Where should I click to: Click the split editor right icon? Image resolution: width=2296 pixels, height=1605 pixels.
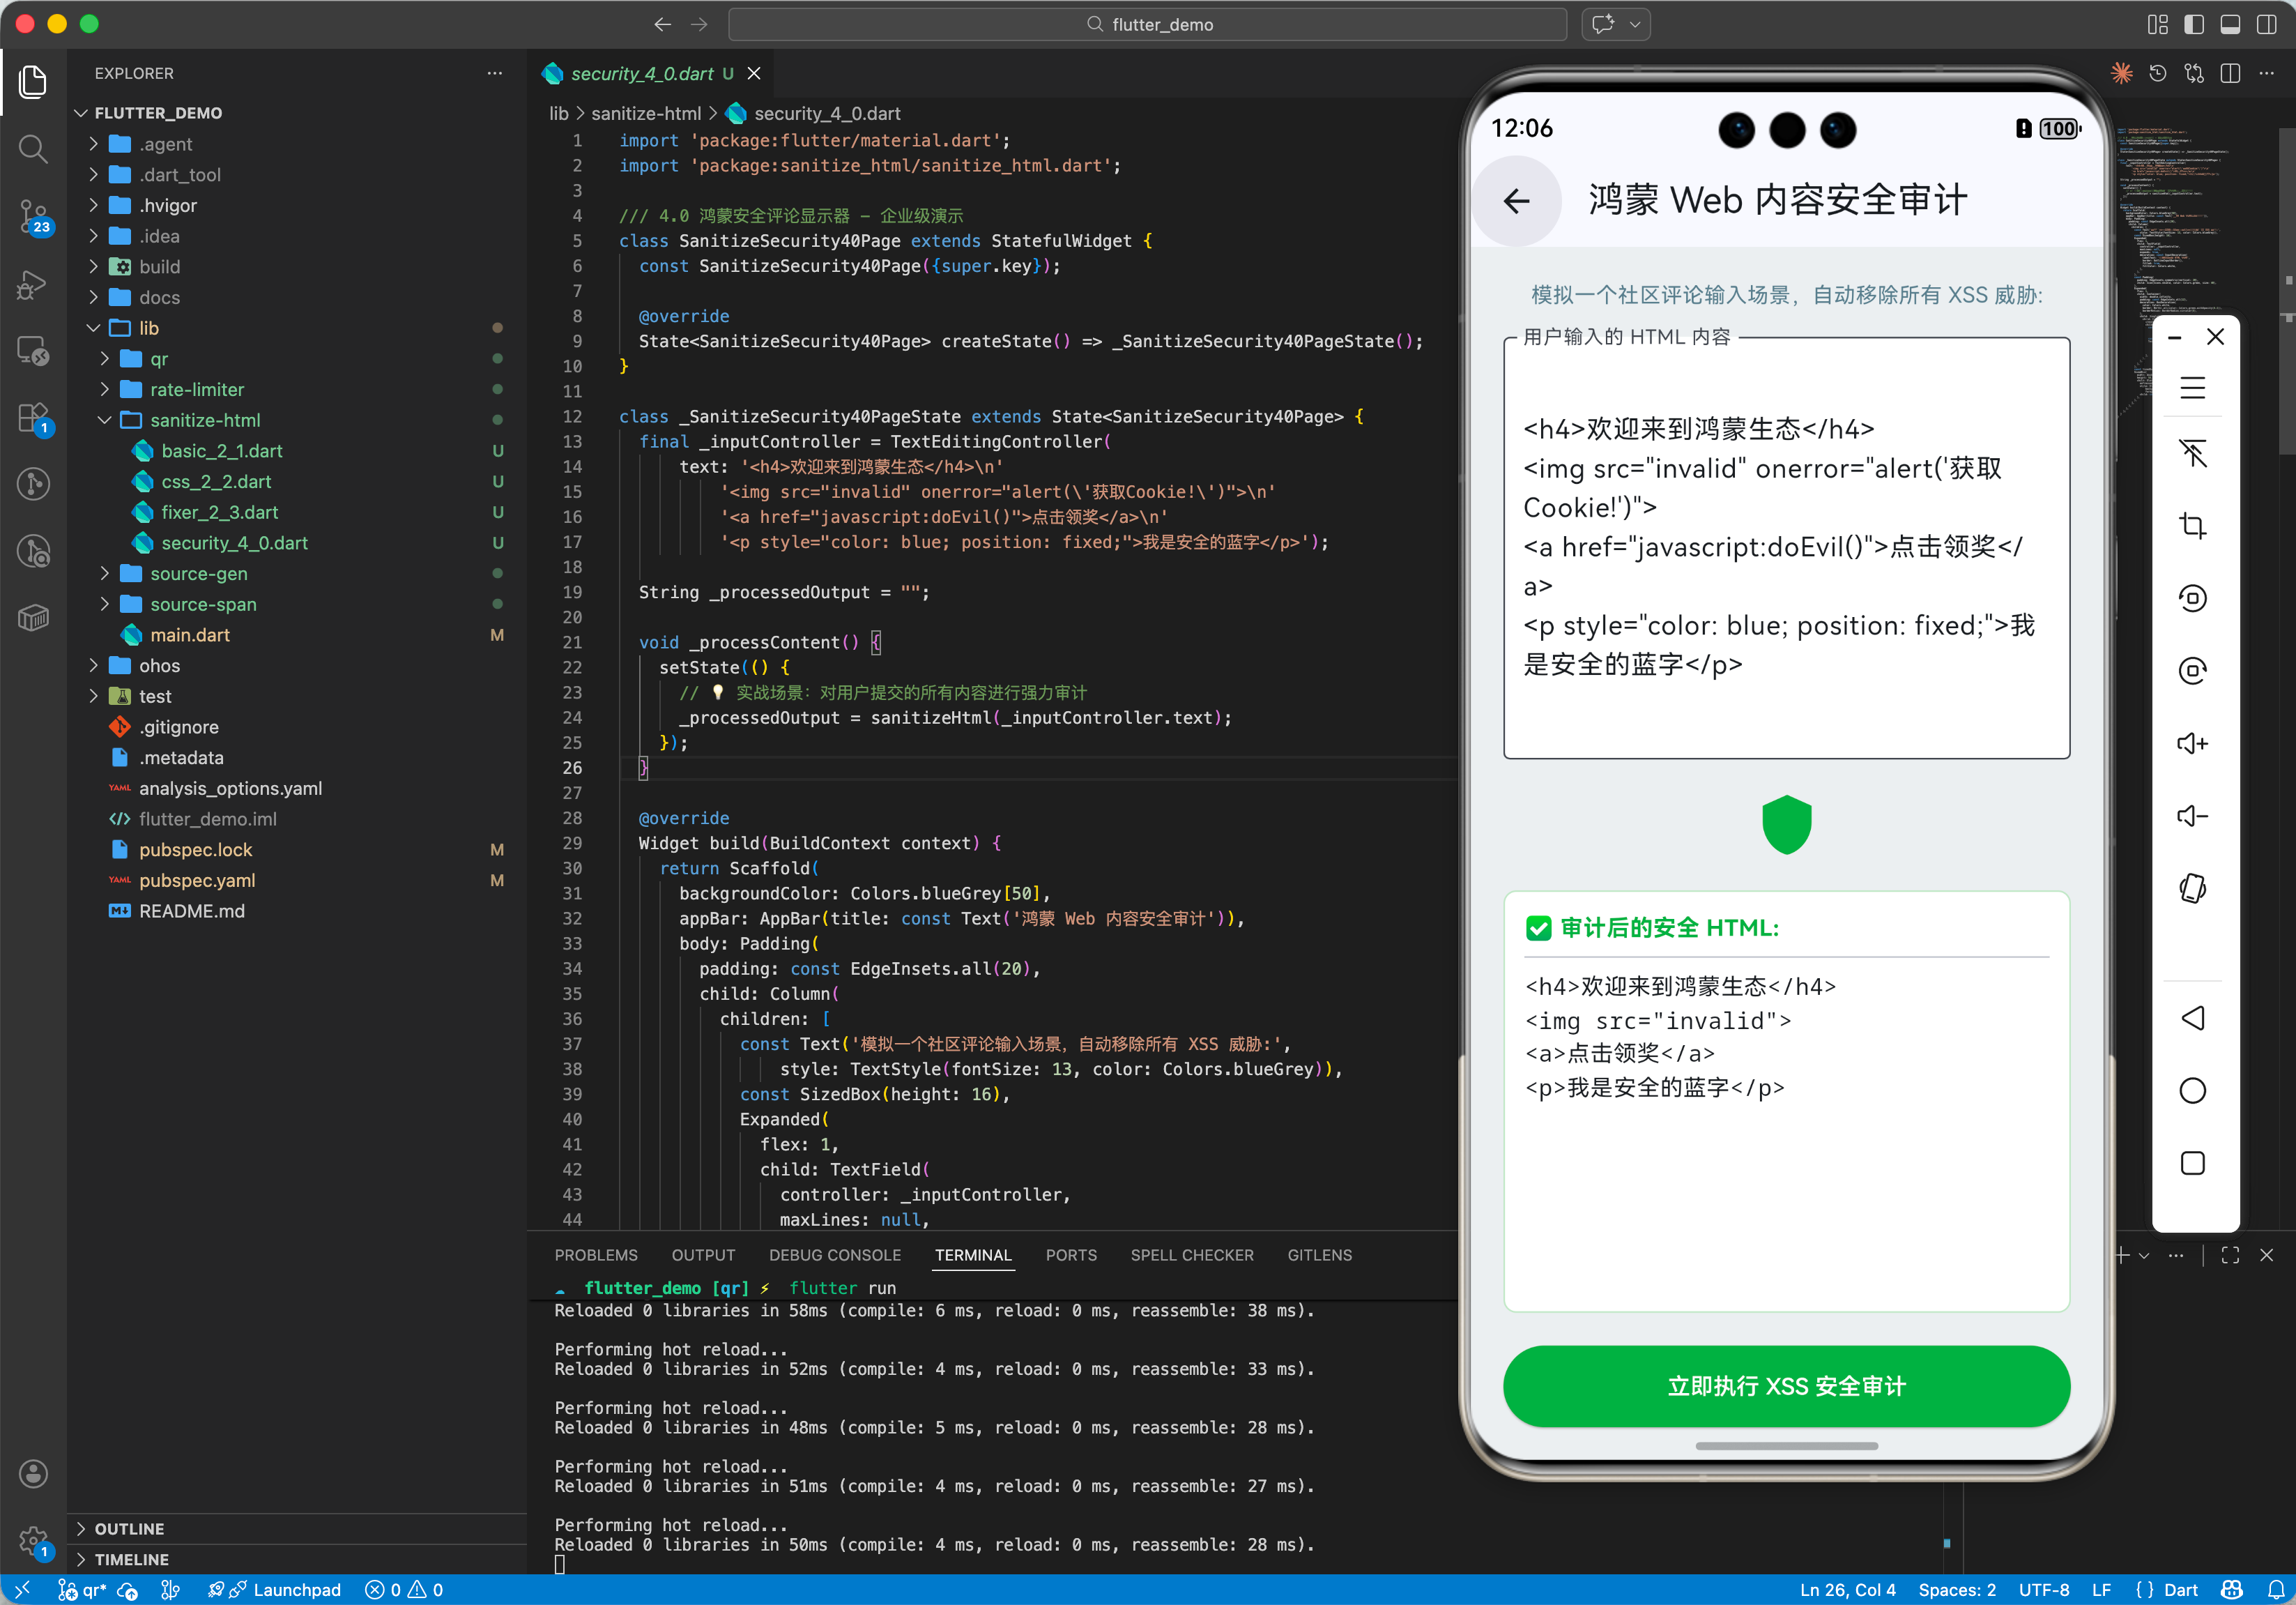tap(2230, 74)
